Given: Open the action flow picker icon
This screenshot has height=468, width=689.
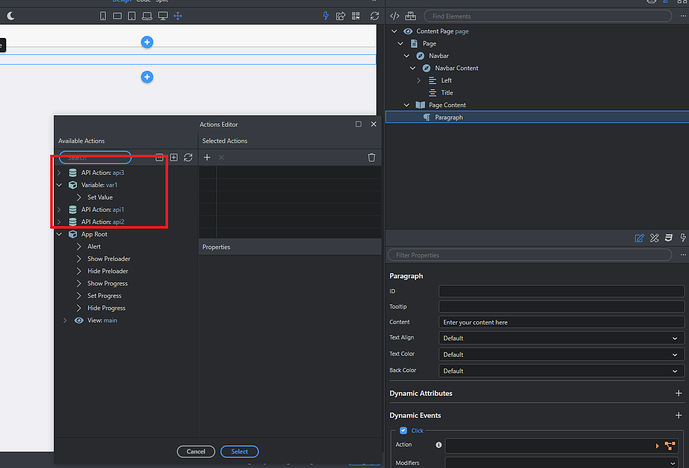Looking at the screenshot, I should [669, 445].
